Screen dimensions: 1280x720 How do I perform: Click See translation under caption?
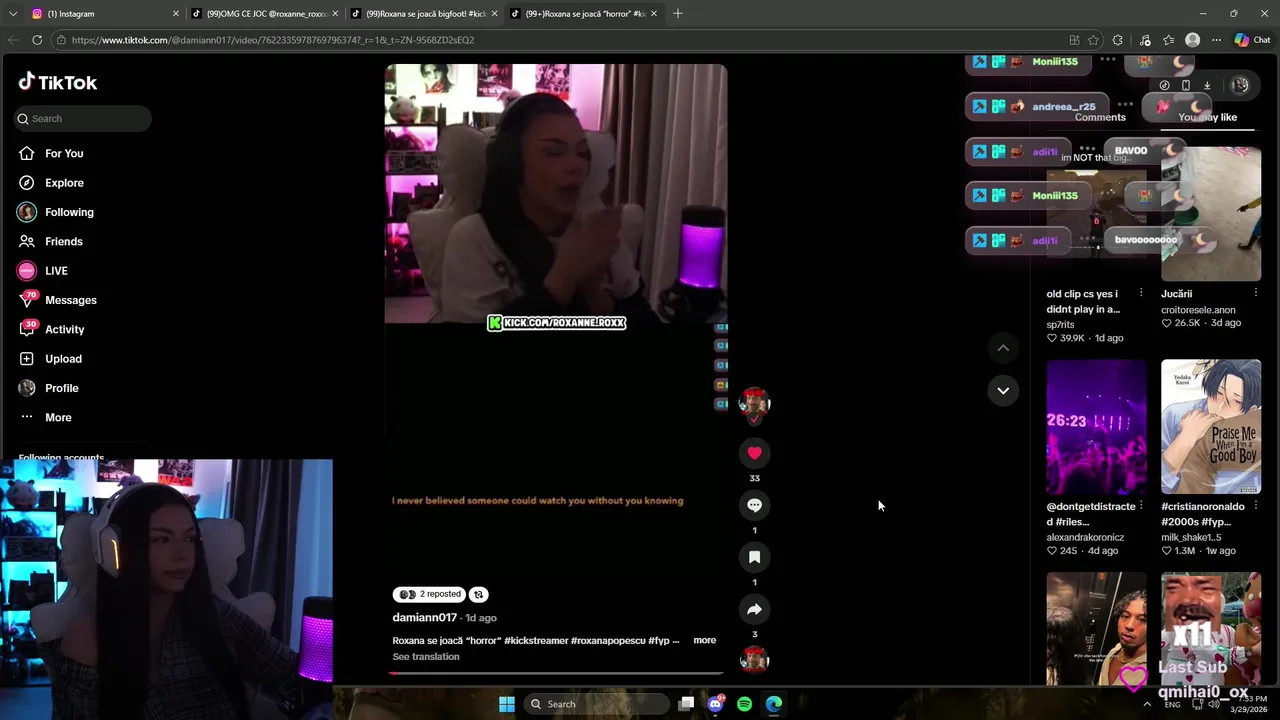tap(426, 657)
